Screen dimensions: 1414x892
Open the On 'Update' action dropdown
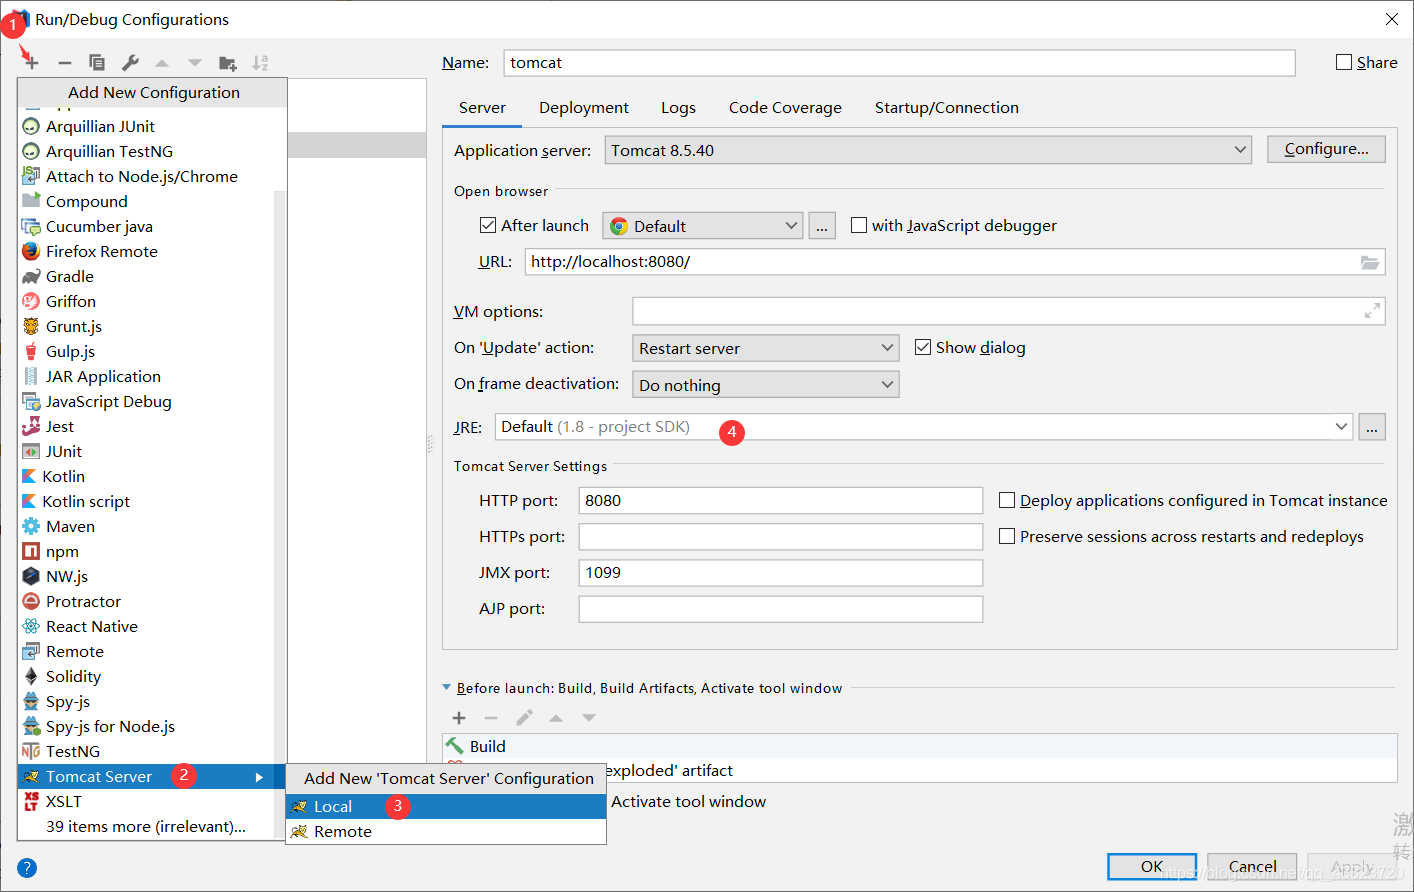point(766,348)
